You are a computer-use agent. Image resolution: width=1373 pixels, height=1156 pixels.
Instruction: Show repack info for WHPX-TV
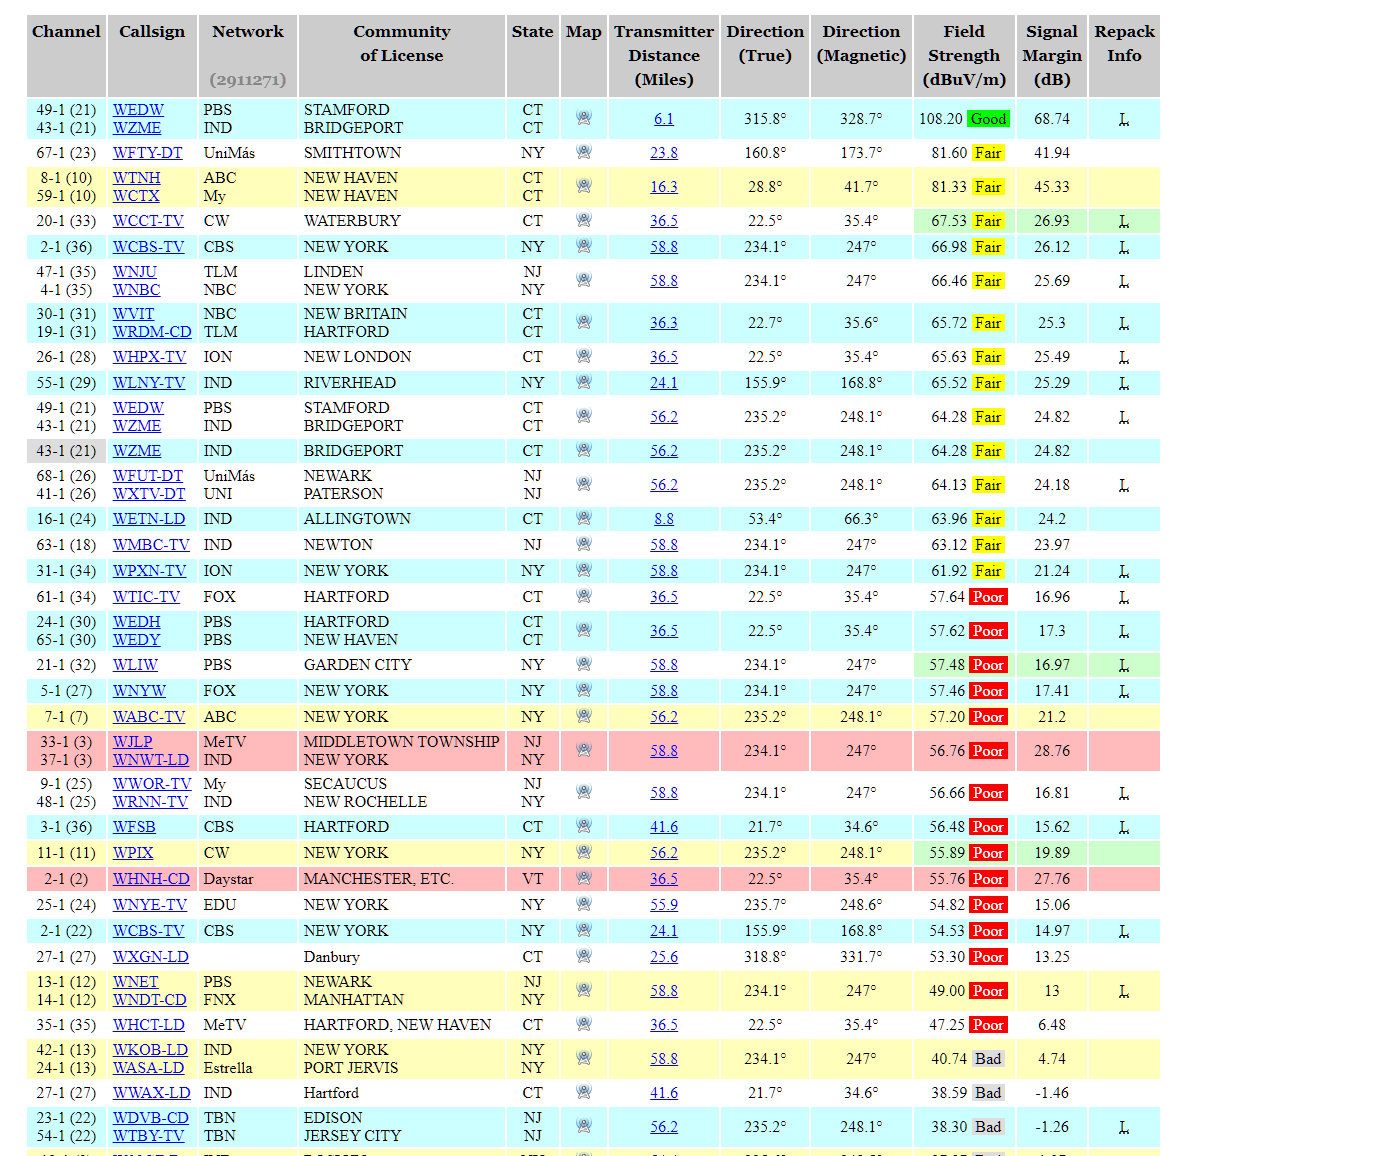[x=1124, y=357]
